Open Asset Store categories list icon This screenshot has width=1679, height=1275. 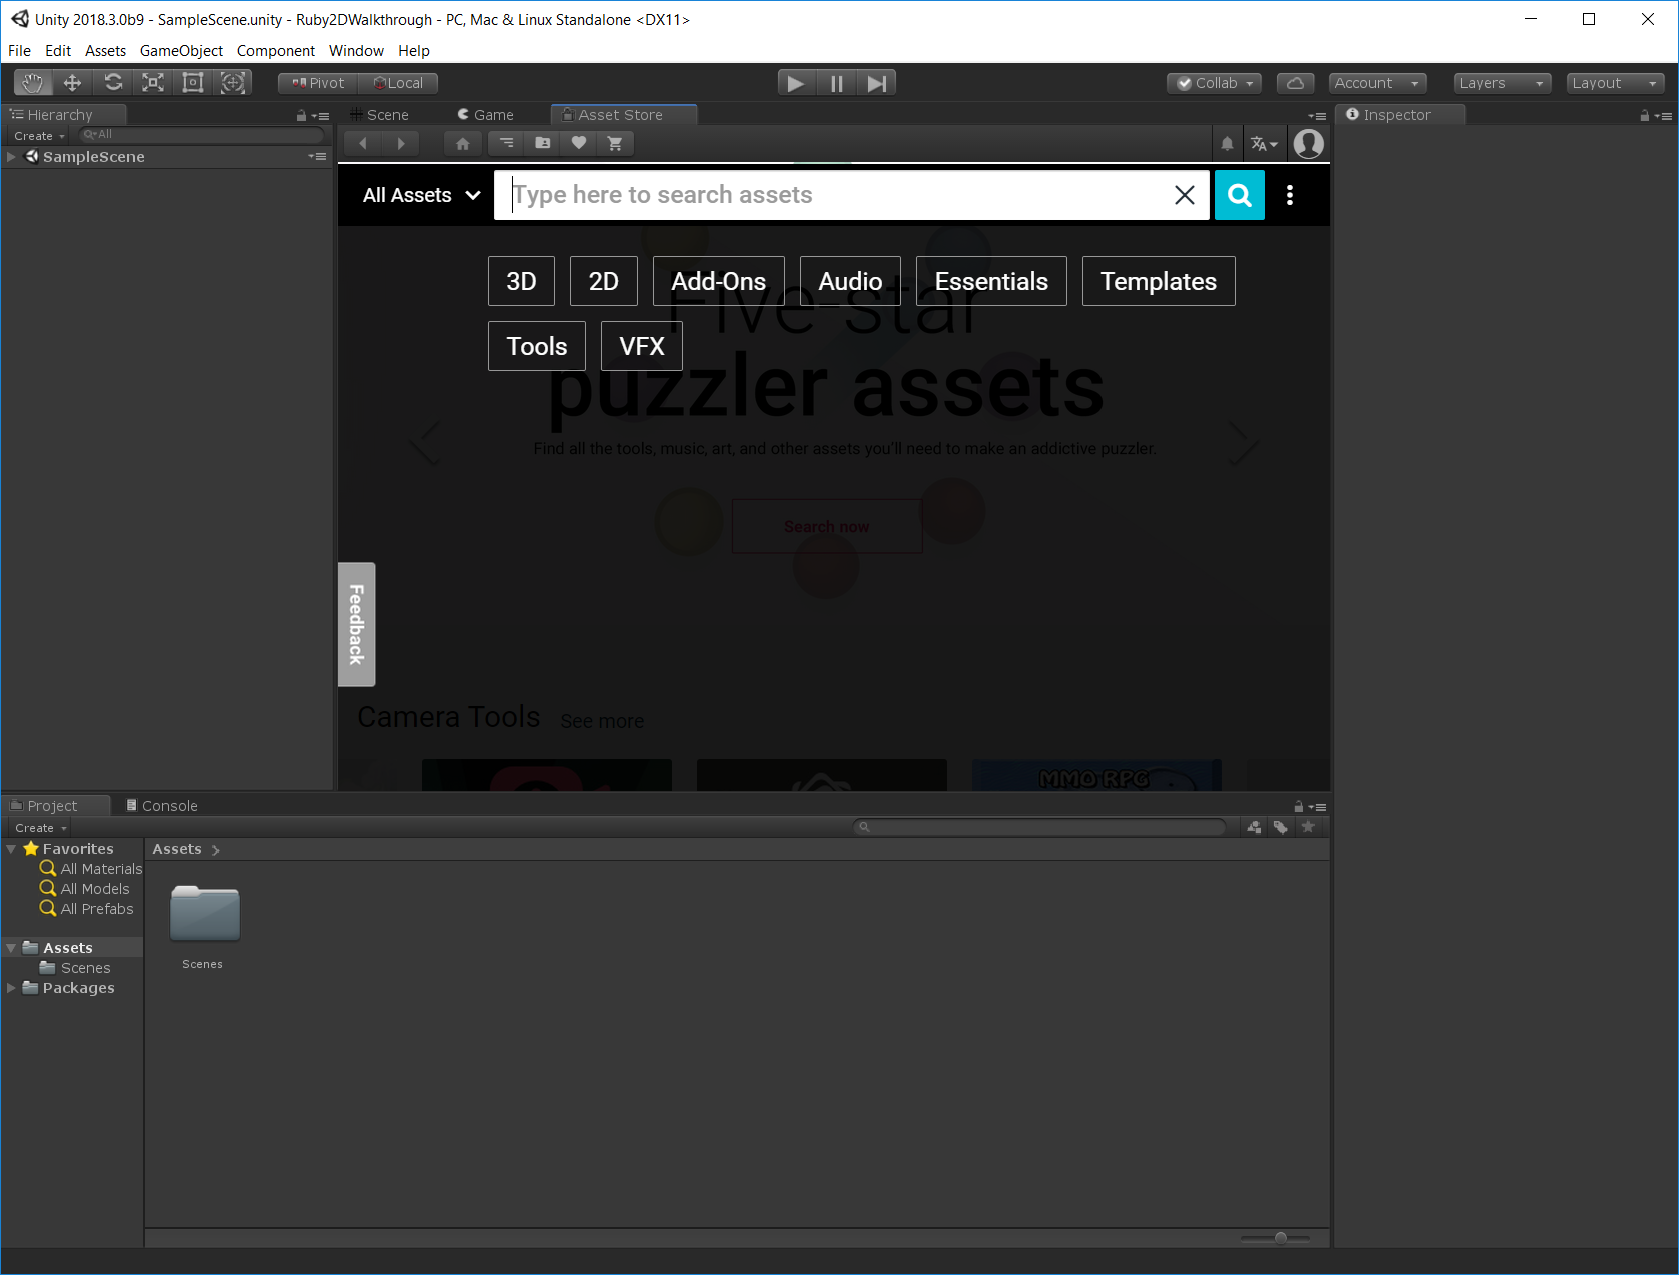coord(507,144)
